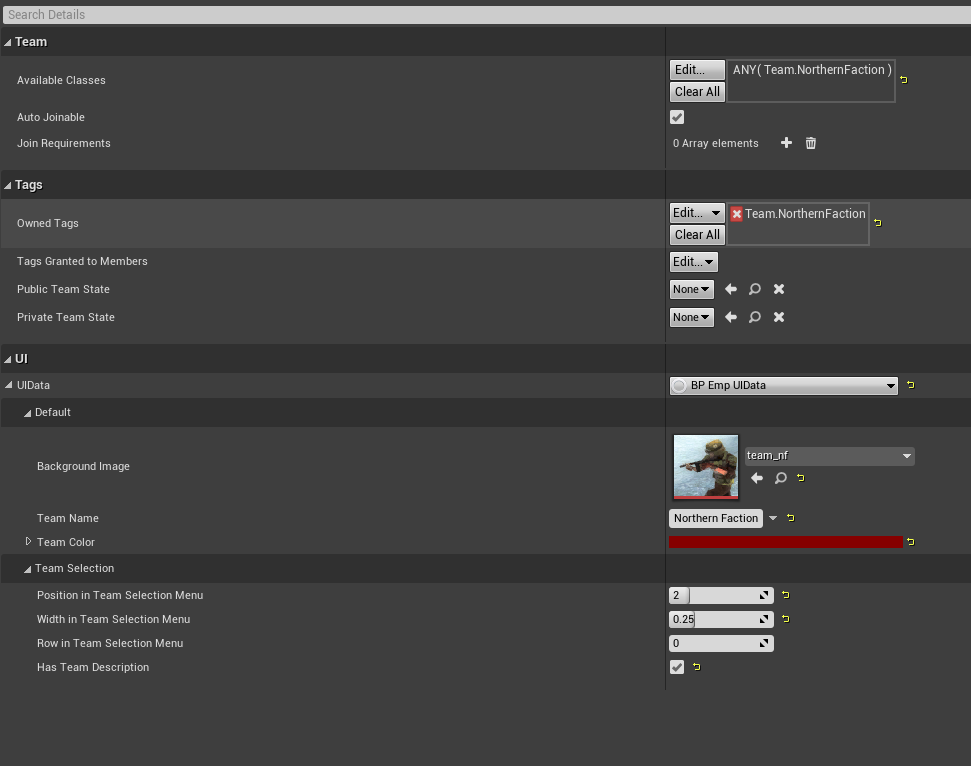971x766 pixels.
Task: Clear the Public Team State reference
Action: click(x=779, y=289)
